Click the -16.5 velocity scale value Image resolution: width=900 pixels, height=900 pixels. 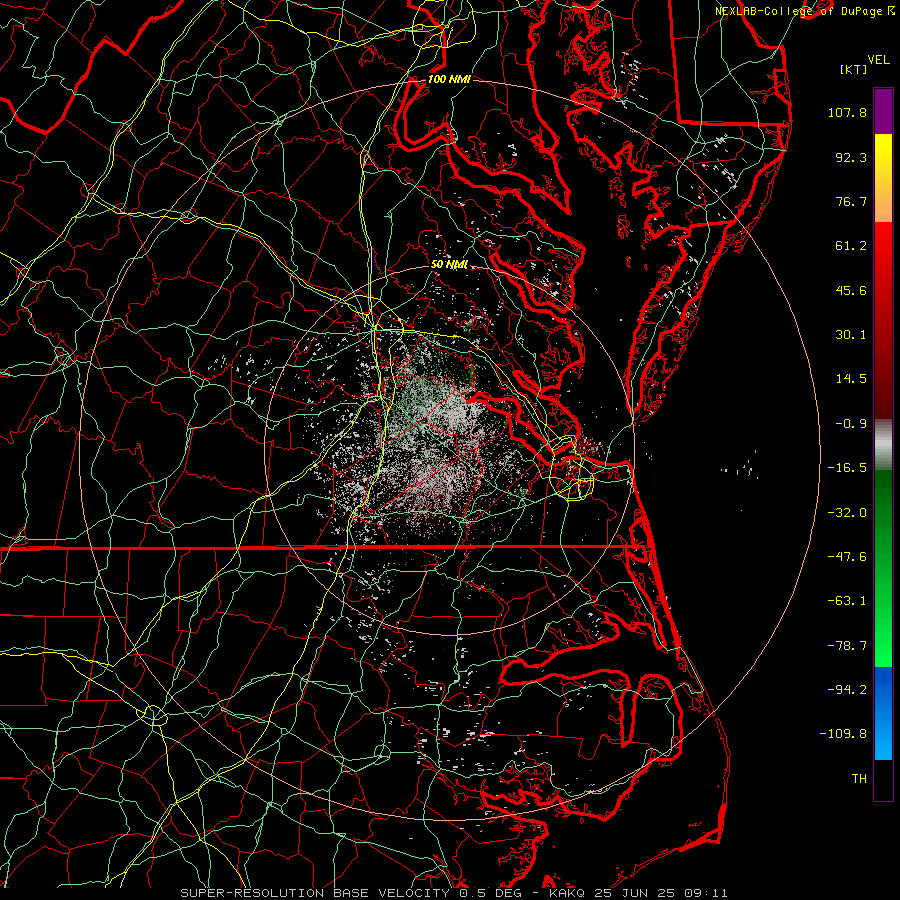coord(847,468)
